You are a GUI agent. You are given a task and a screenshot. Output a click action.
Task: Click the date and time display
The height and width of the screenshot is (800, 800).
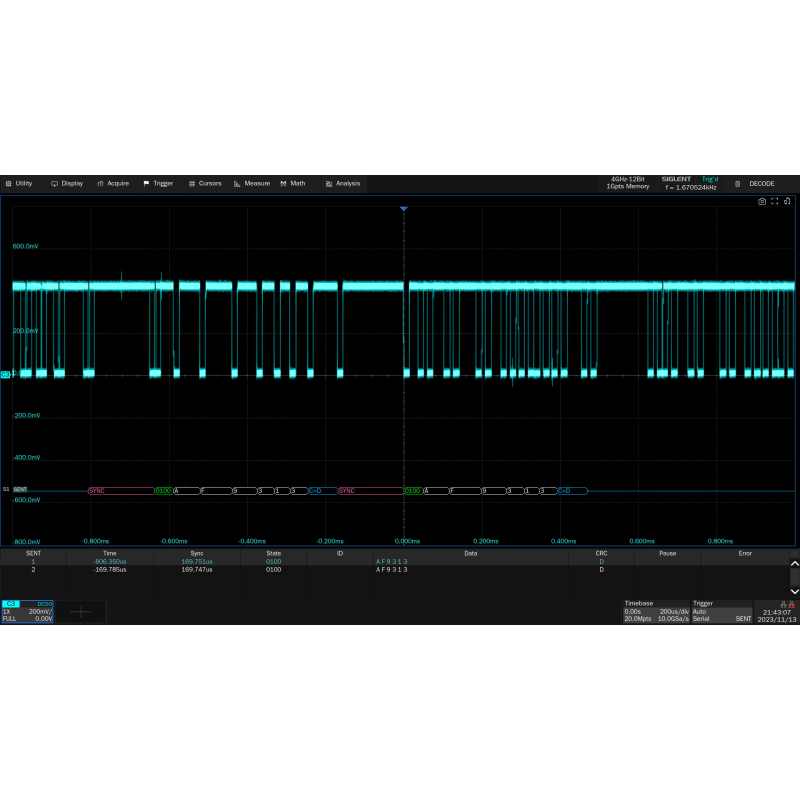(x=776, y=615)
